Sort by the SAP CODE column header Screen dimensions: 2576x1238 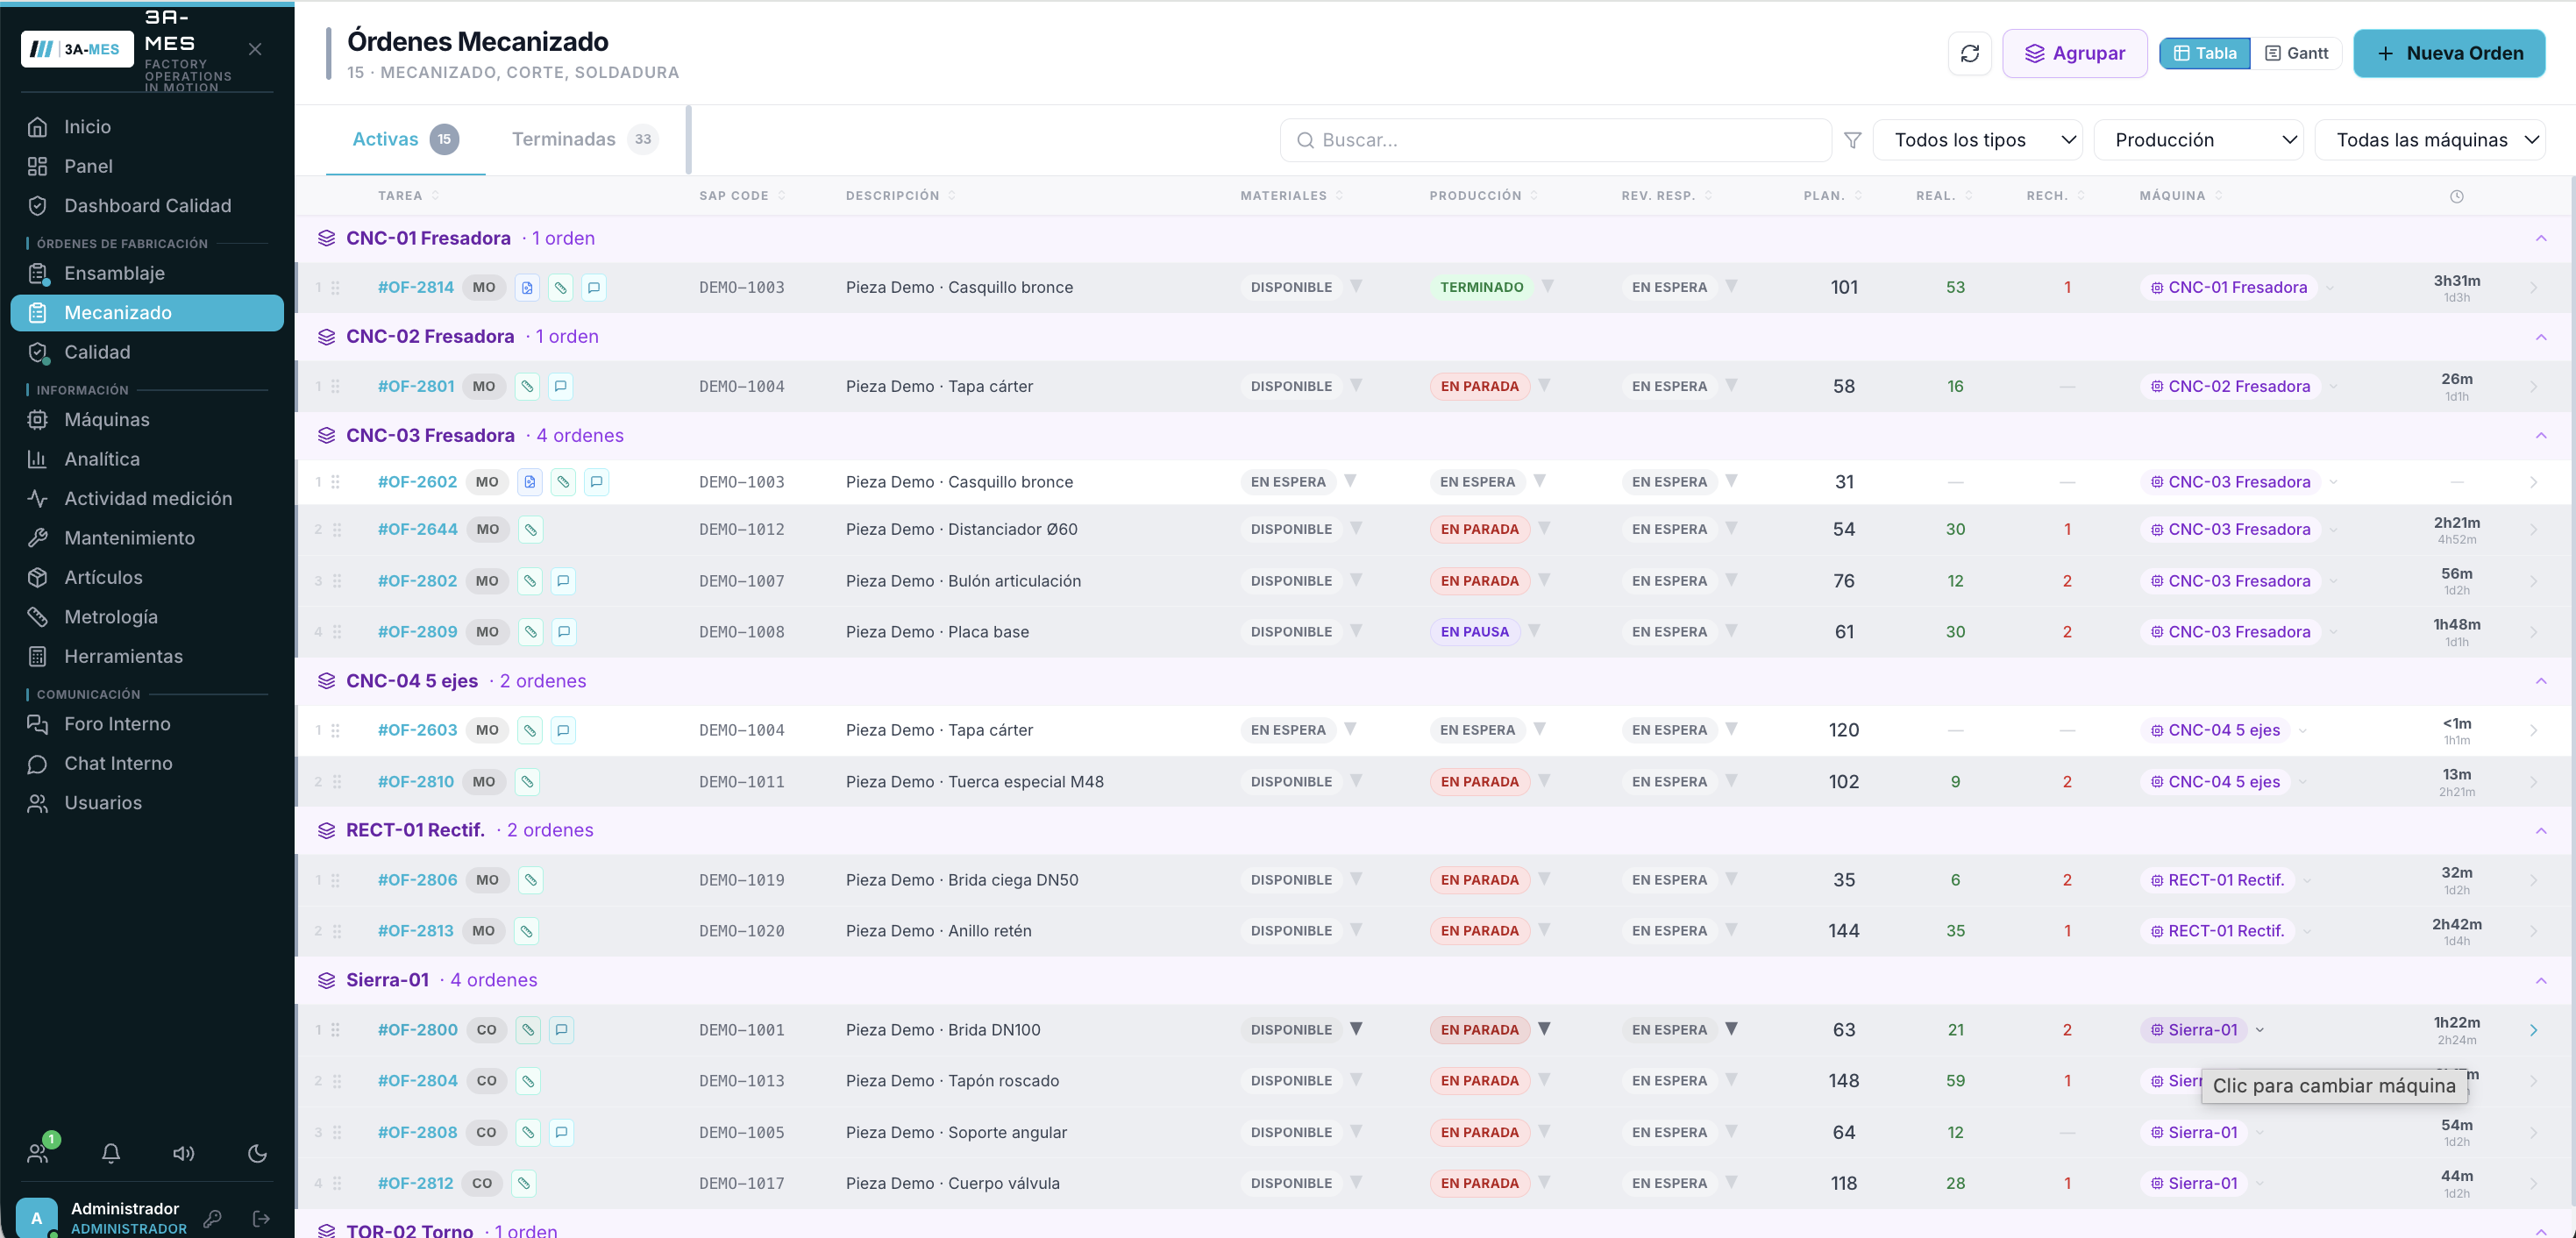[742, 196]
